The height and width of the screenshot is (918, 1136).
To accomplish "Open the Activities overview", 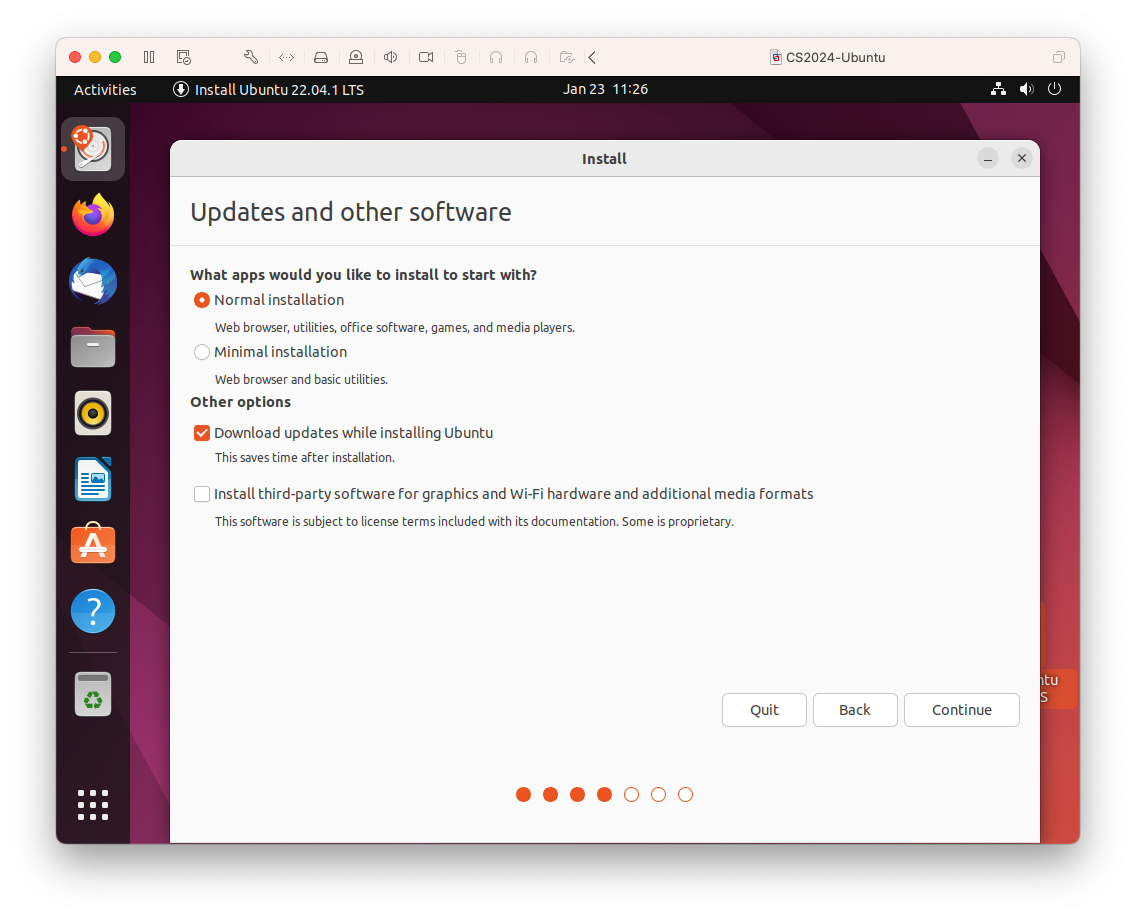I will [x=105, y=89].
